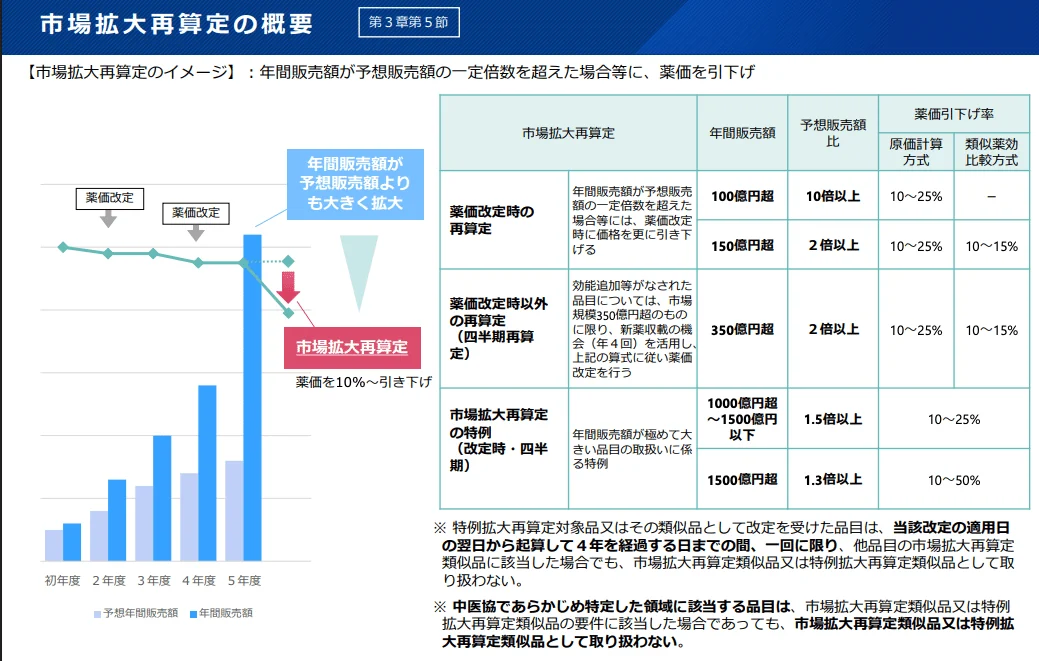The image size is (1039, 661).
Task: Click the text 薬価を10%〜引き下げ
Action: [364, 382]
